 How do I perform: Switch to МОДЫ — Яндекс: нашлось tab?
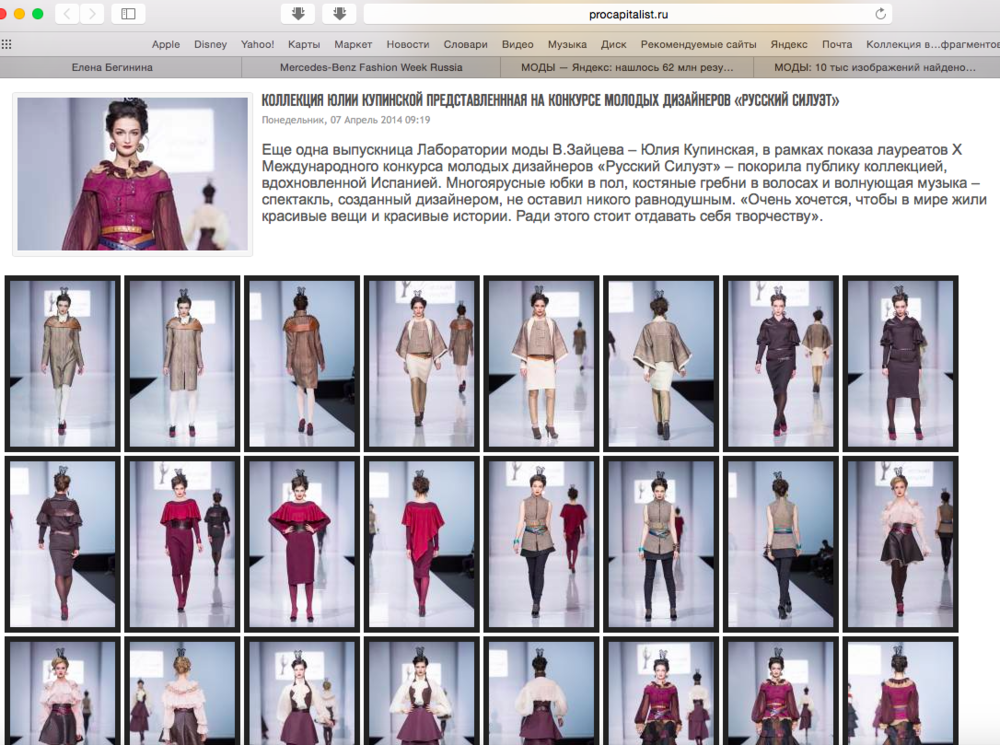click(627, 67)
